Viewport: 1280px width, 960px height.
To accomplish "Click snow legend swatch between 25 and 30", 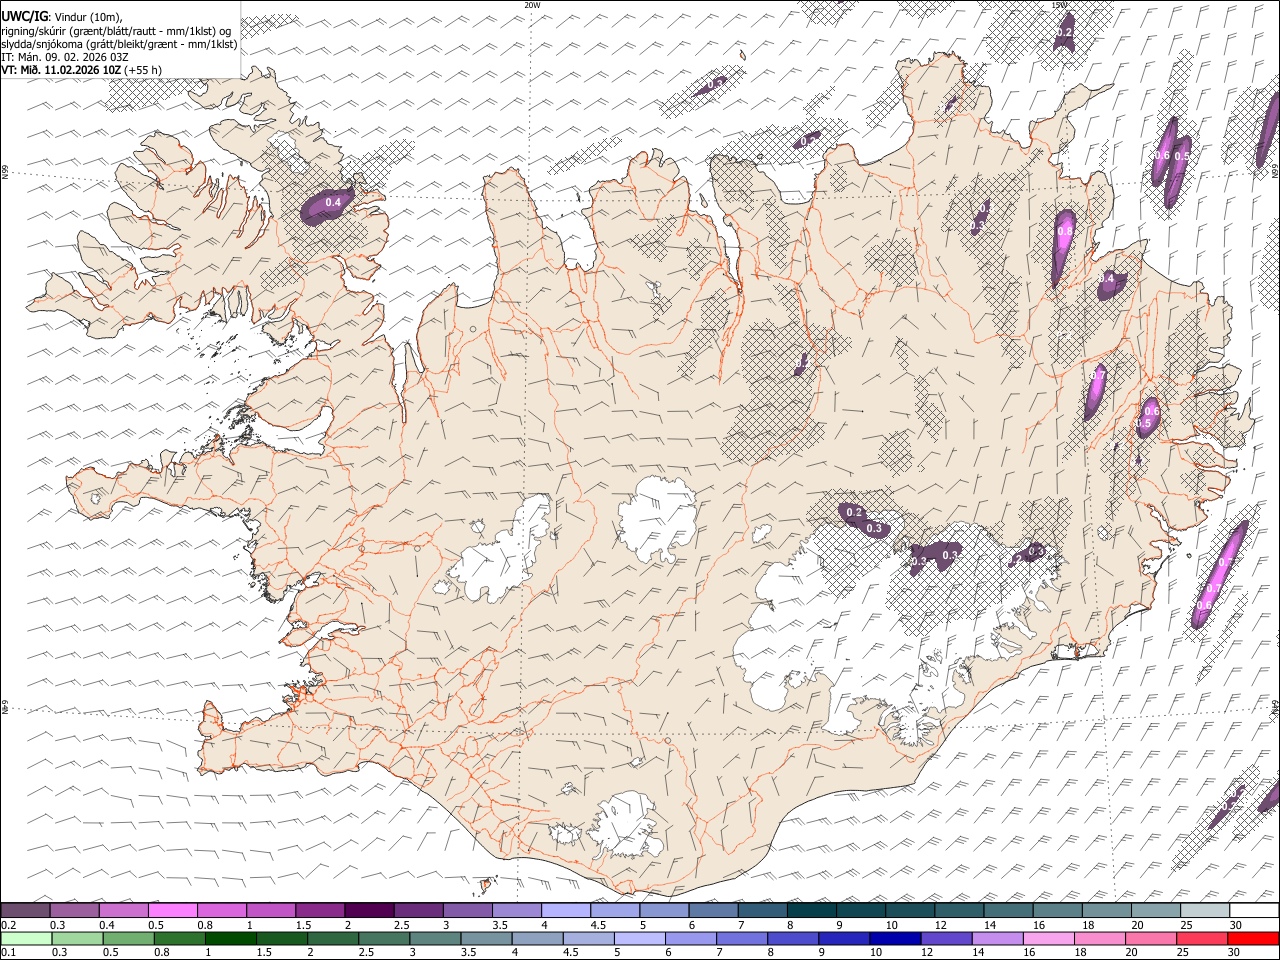I will 1206,910.
